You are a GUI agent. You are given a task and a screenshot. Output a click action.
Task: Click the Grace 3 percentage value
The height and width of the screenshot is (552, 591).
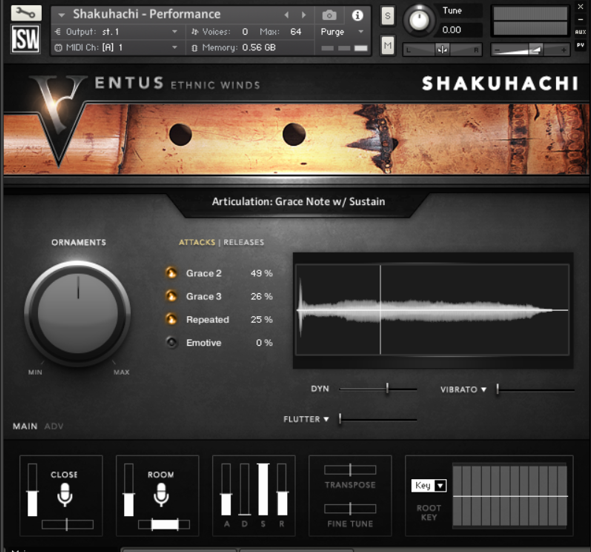coord(262,297)
